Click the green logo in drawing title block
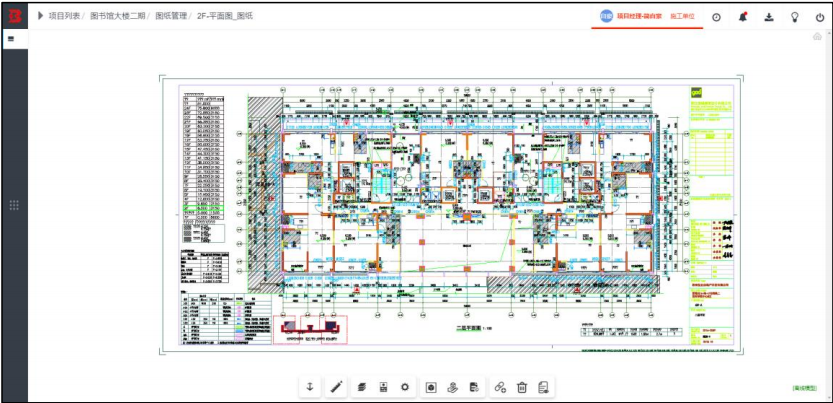The width and height of the screenshot is (833, 403). pos(696,92)
